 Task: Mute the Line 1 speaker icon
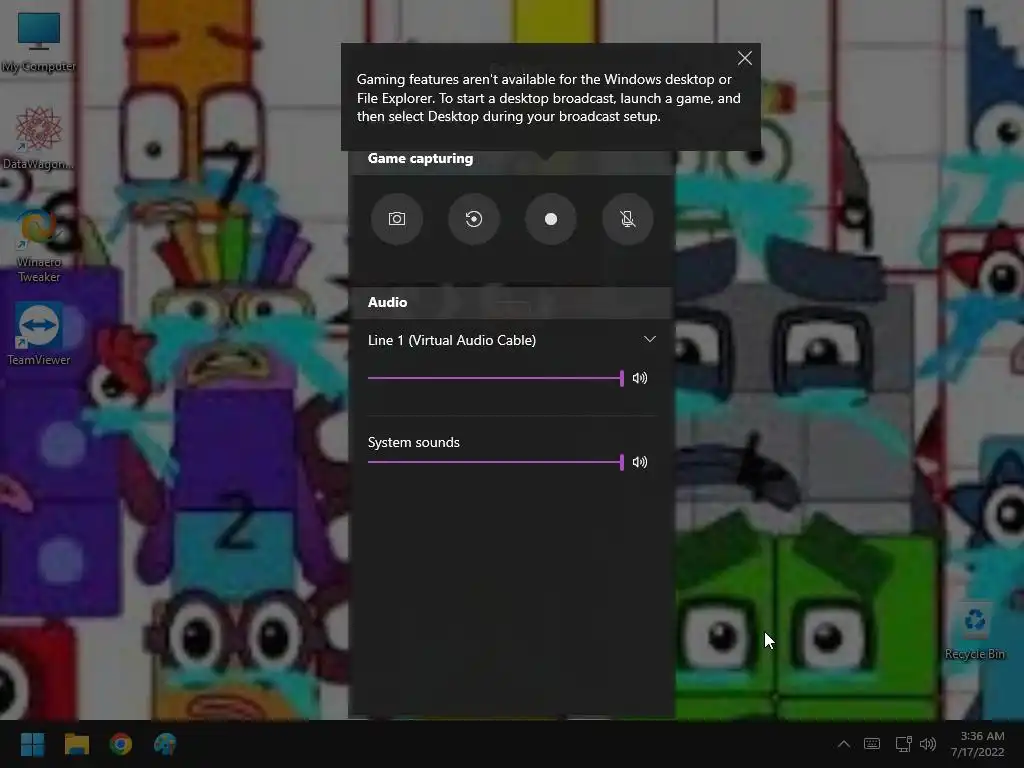(640, 378)
